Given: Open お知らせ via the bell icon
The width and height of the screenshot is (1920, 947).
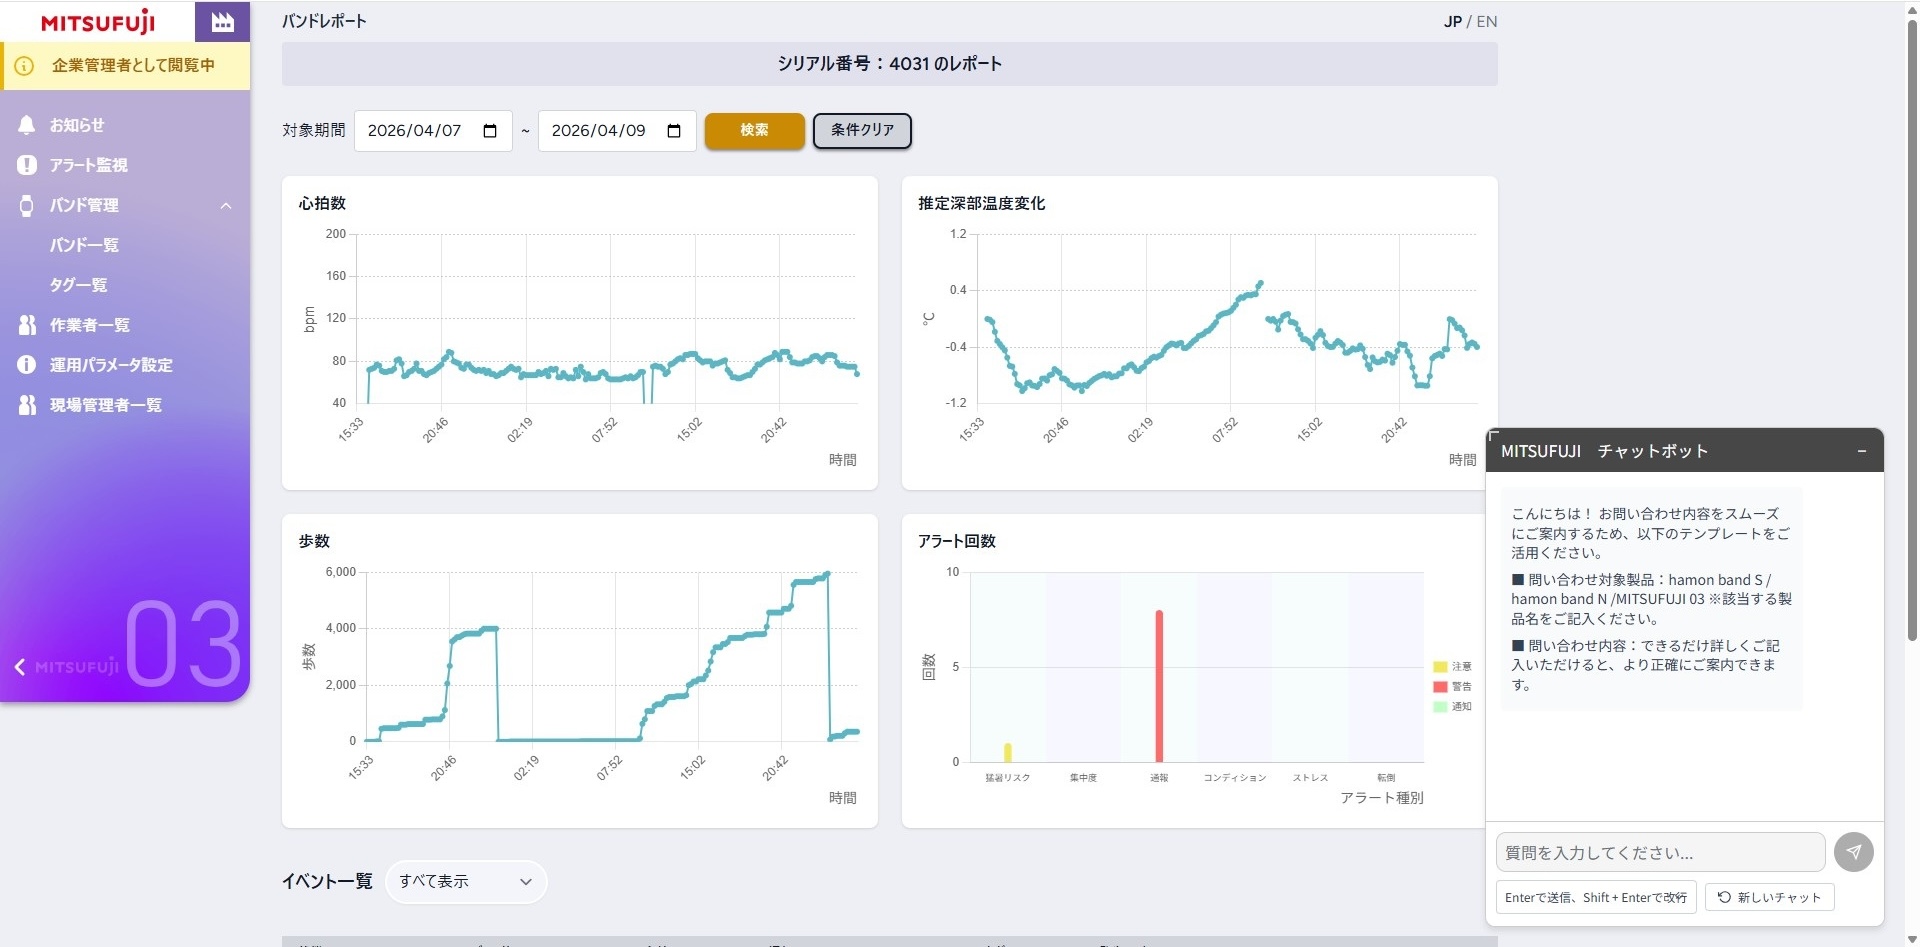Looking at the screenshot, I should pos(27,125).
